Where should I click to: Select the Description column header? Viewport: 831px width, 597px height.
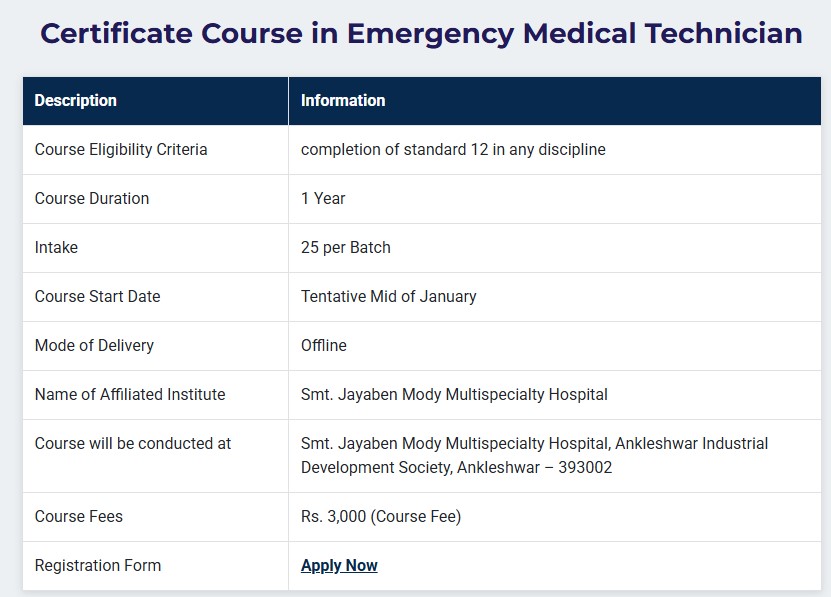coord(76,100)
